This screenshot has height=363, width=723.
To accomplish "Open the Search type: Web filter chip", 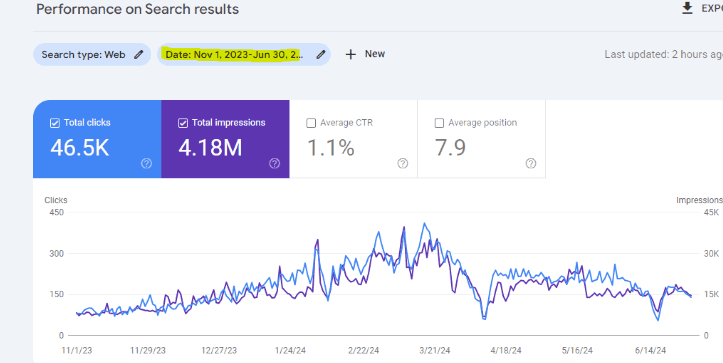I will coord(92,54).
